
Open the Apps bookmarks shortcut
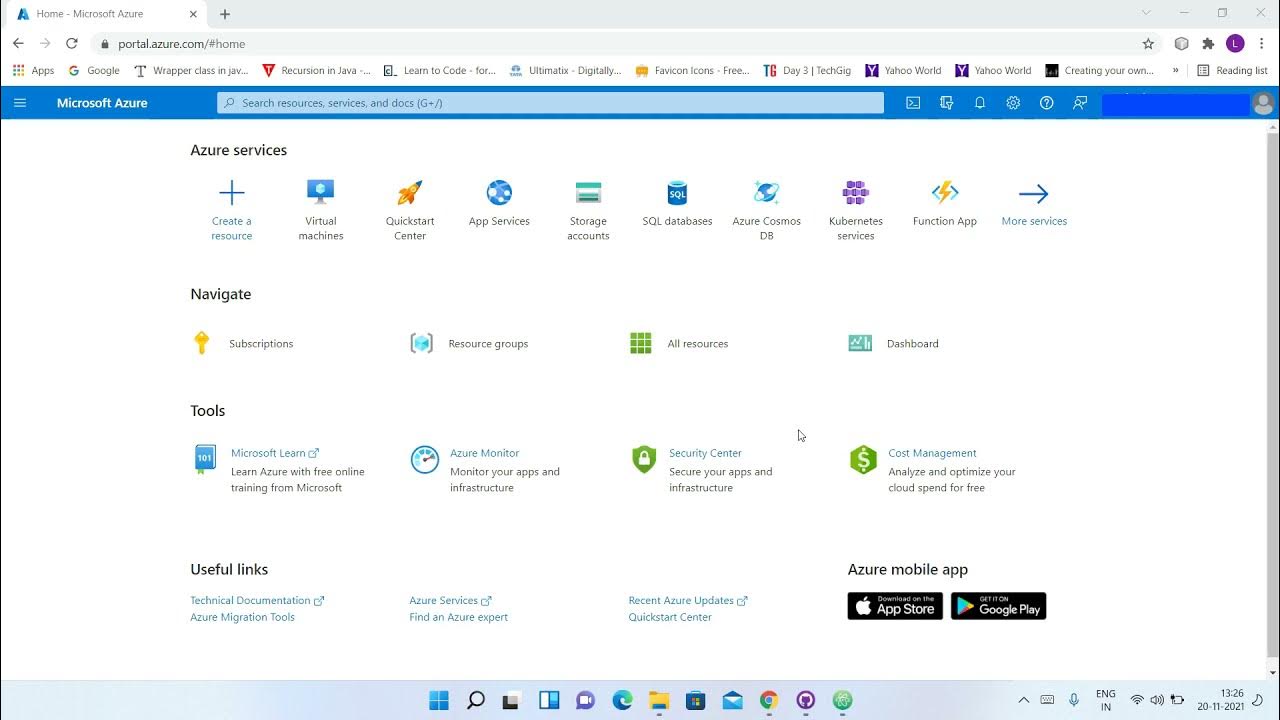point(34,71)
